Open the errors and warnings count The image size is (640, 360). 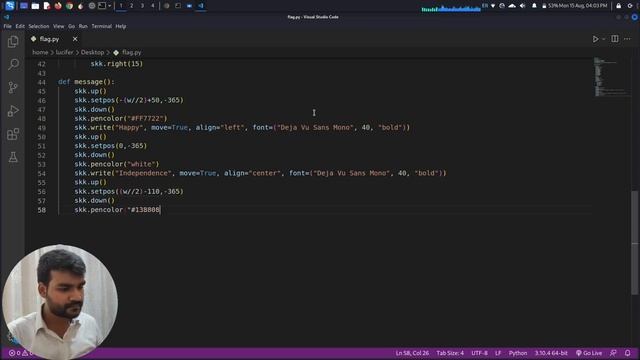(20, 353)
